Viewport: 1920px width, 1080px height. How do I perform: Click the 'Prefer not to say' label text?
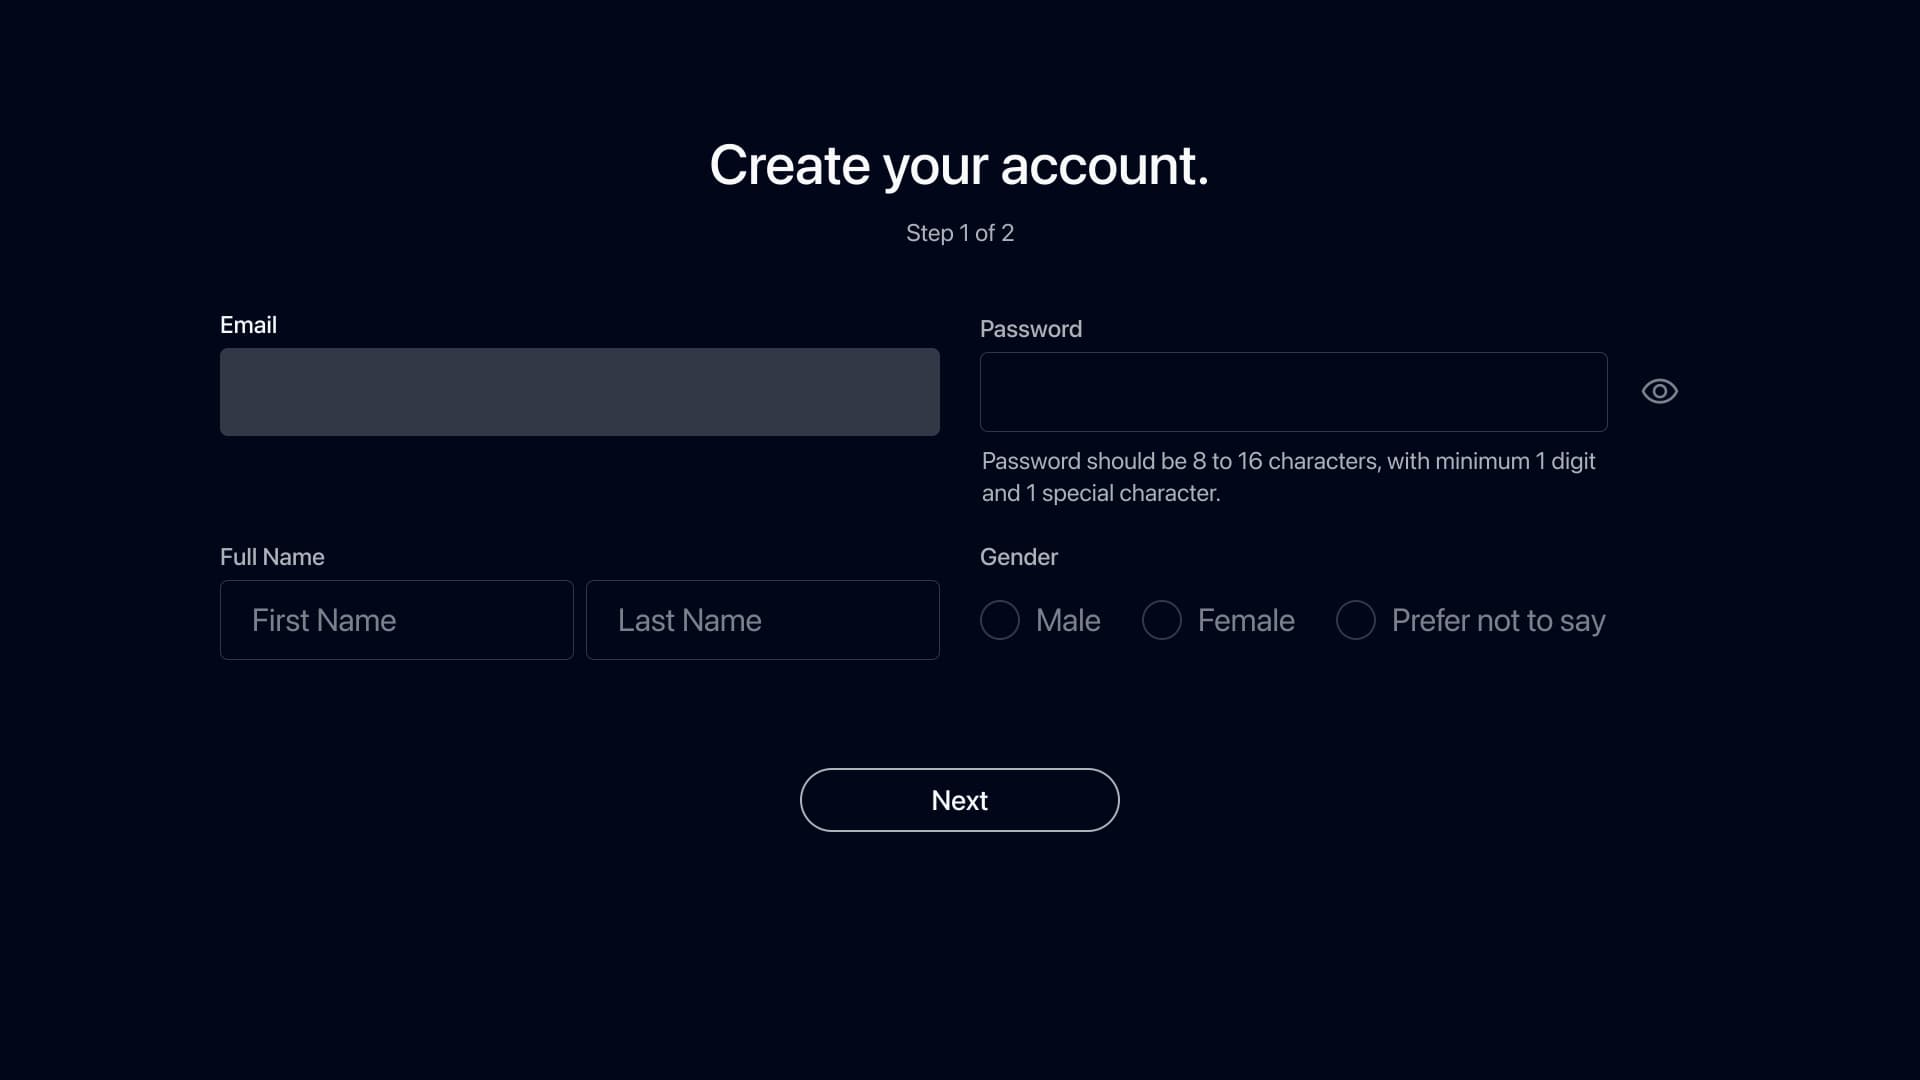click(x=1498, y=621)
